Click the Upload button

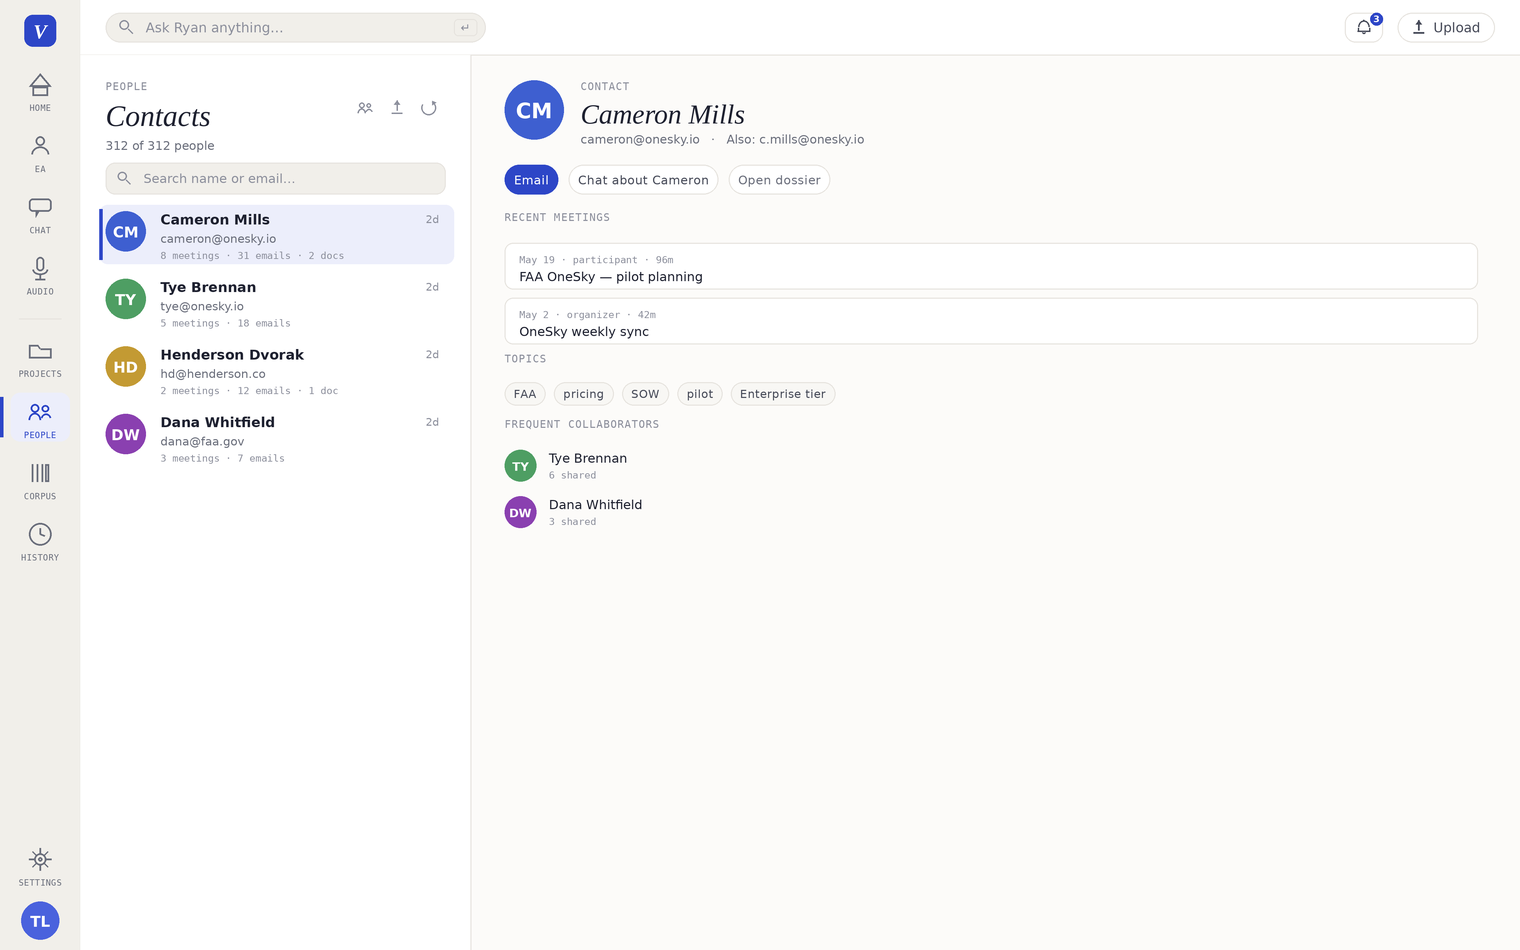[1446, 27]
